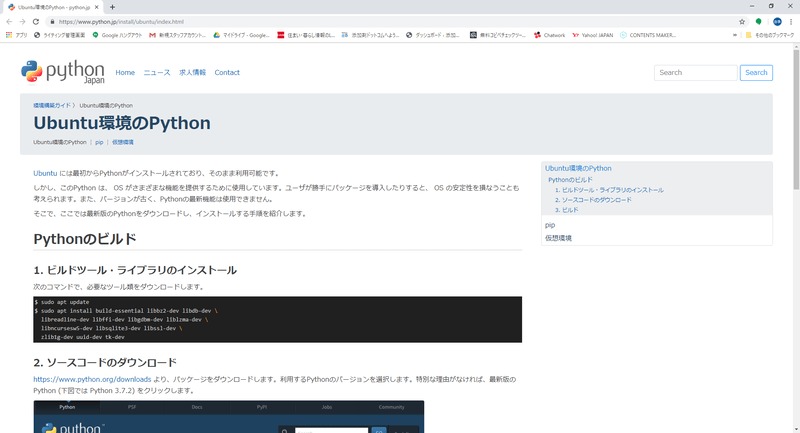
Task: Open the ダッシュボード bookmark
Action: pos(433,35)
